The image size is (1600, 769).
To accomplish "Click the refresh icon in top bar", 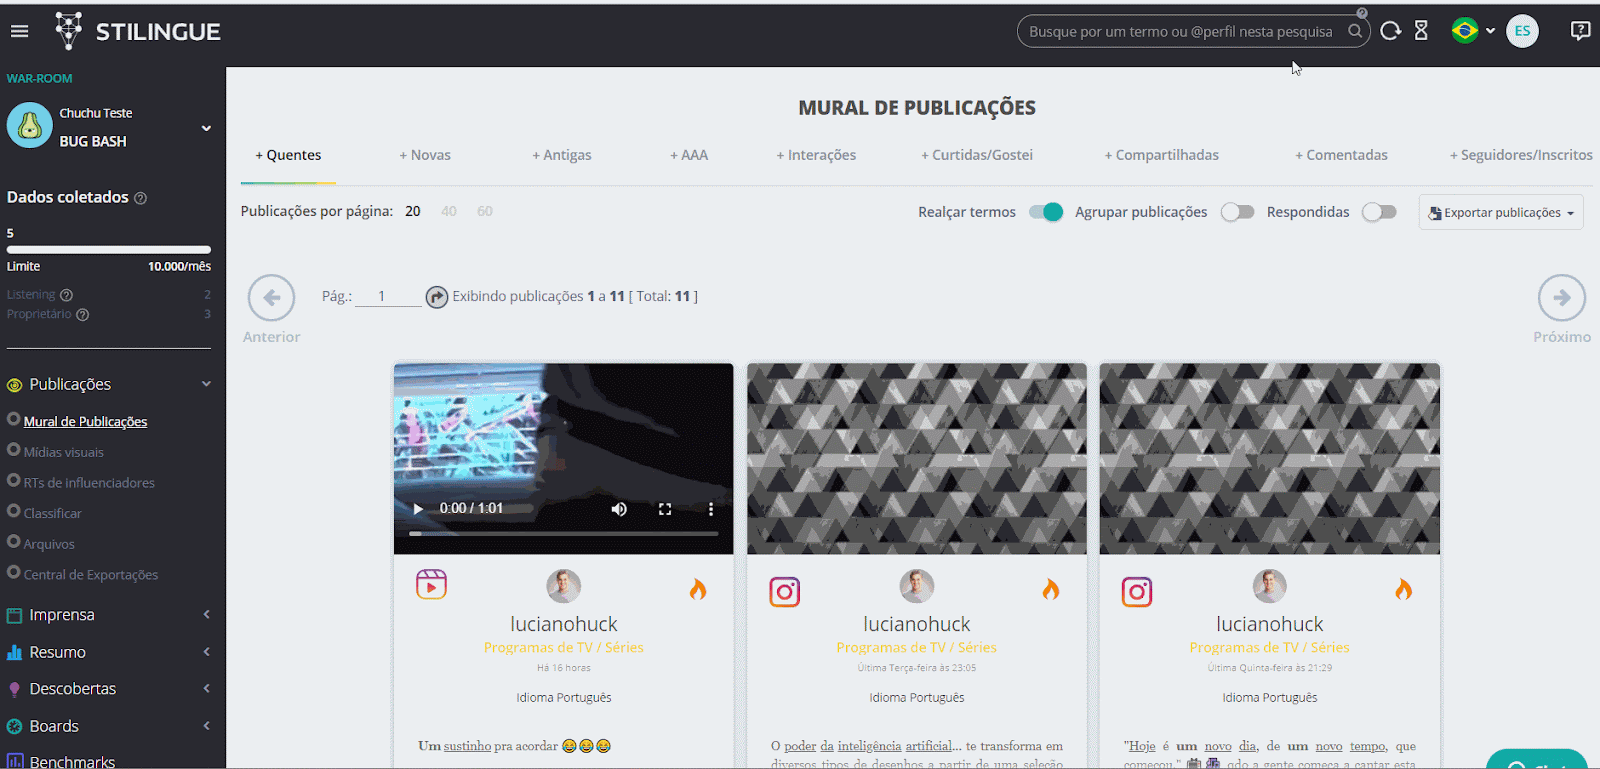I will [1390, 31].
